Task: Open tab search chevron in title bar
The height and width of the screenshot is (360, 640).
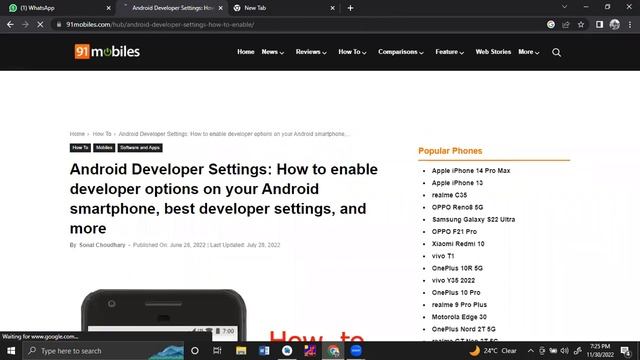Action: click(x=564, y=7)
